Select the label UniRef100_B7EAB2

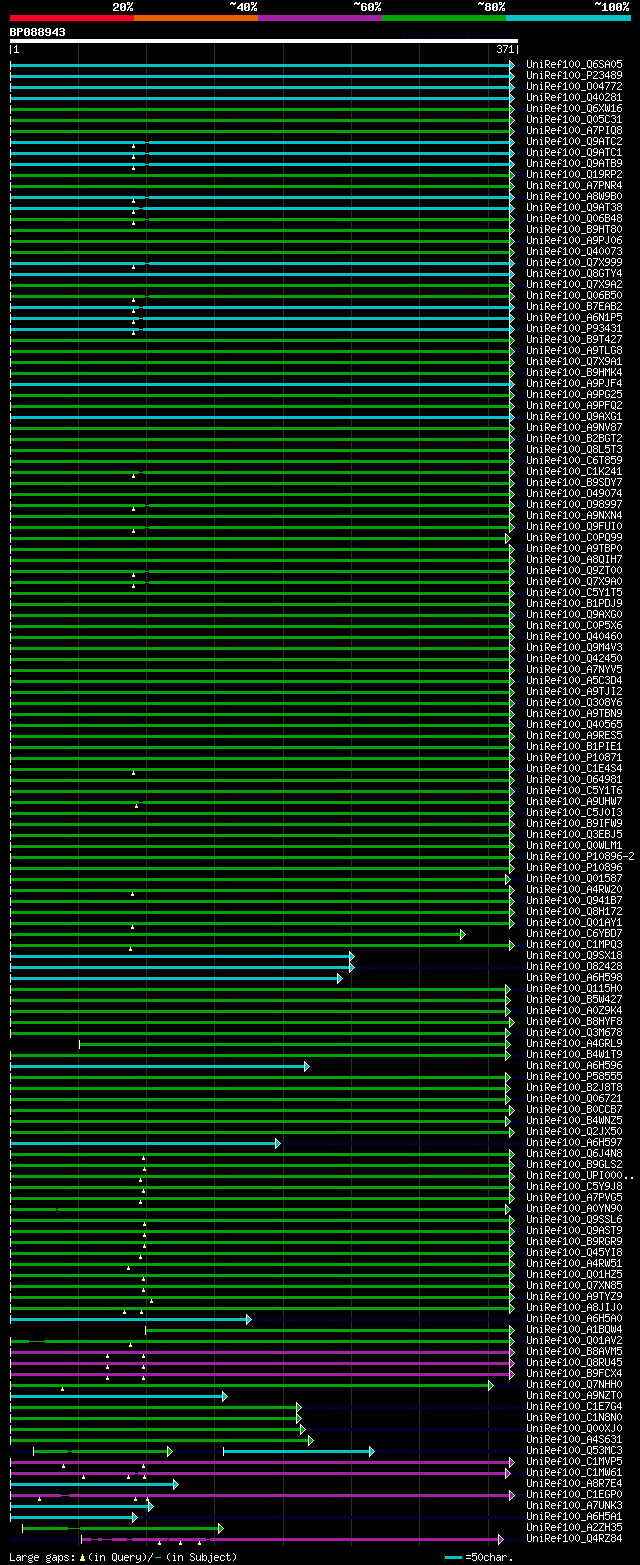(x=573, y=306)
